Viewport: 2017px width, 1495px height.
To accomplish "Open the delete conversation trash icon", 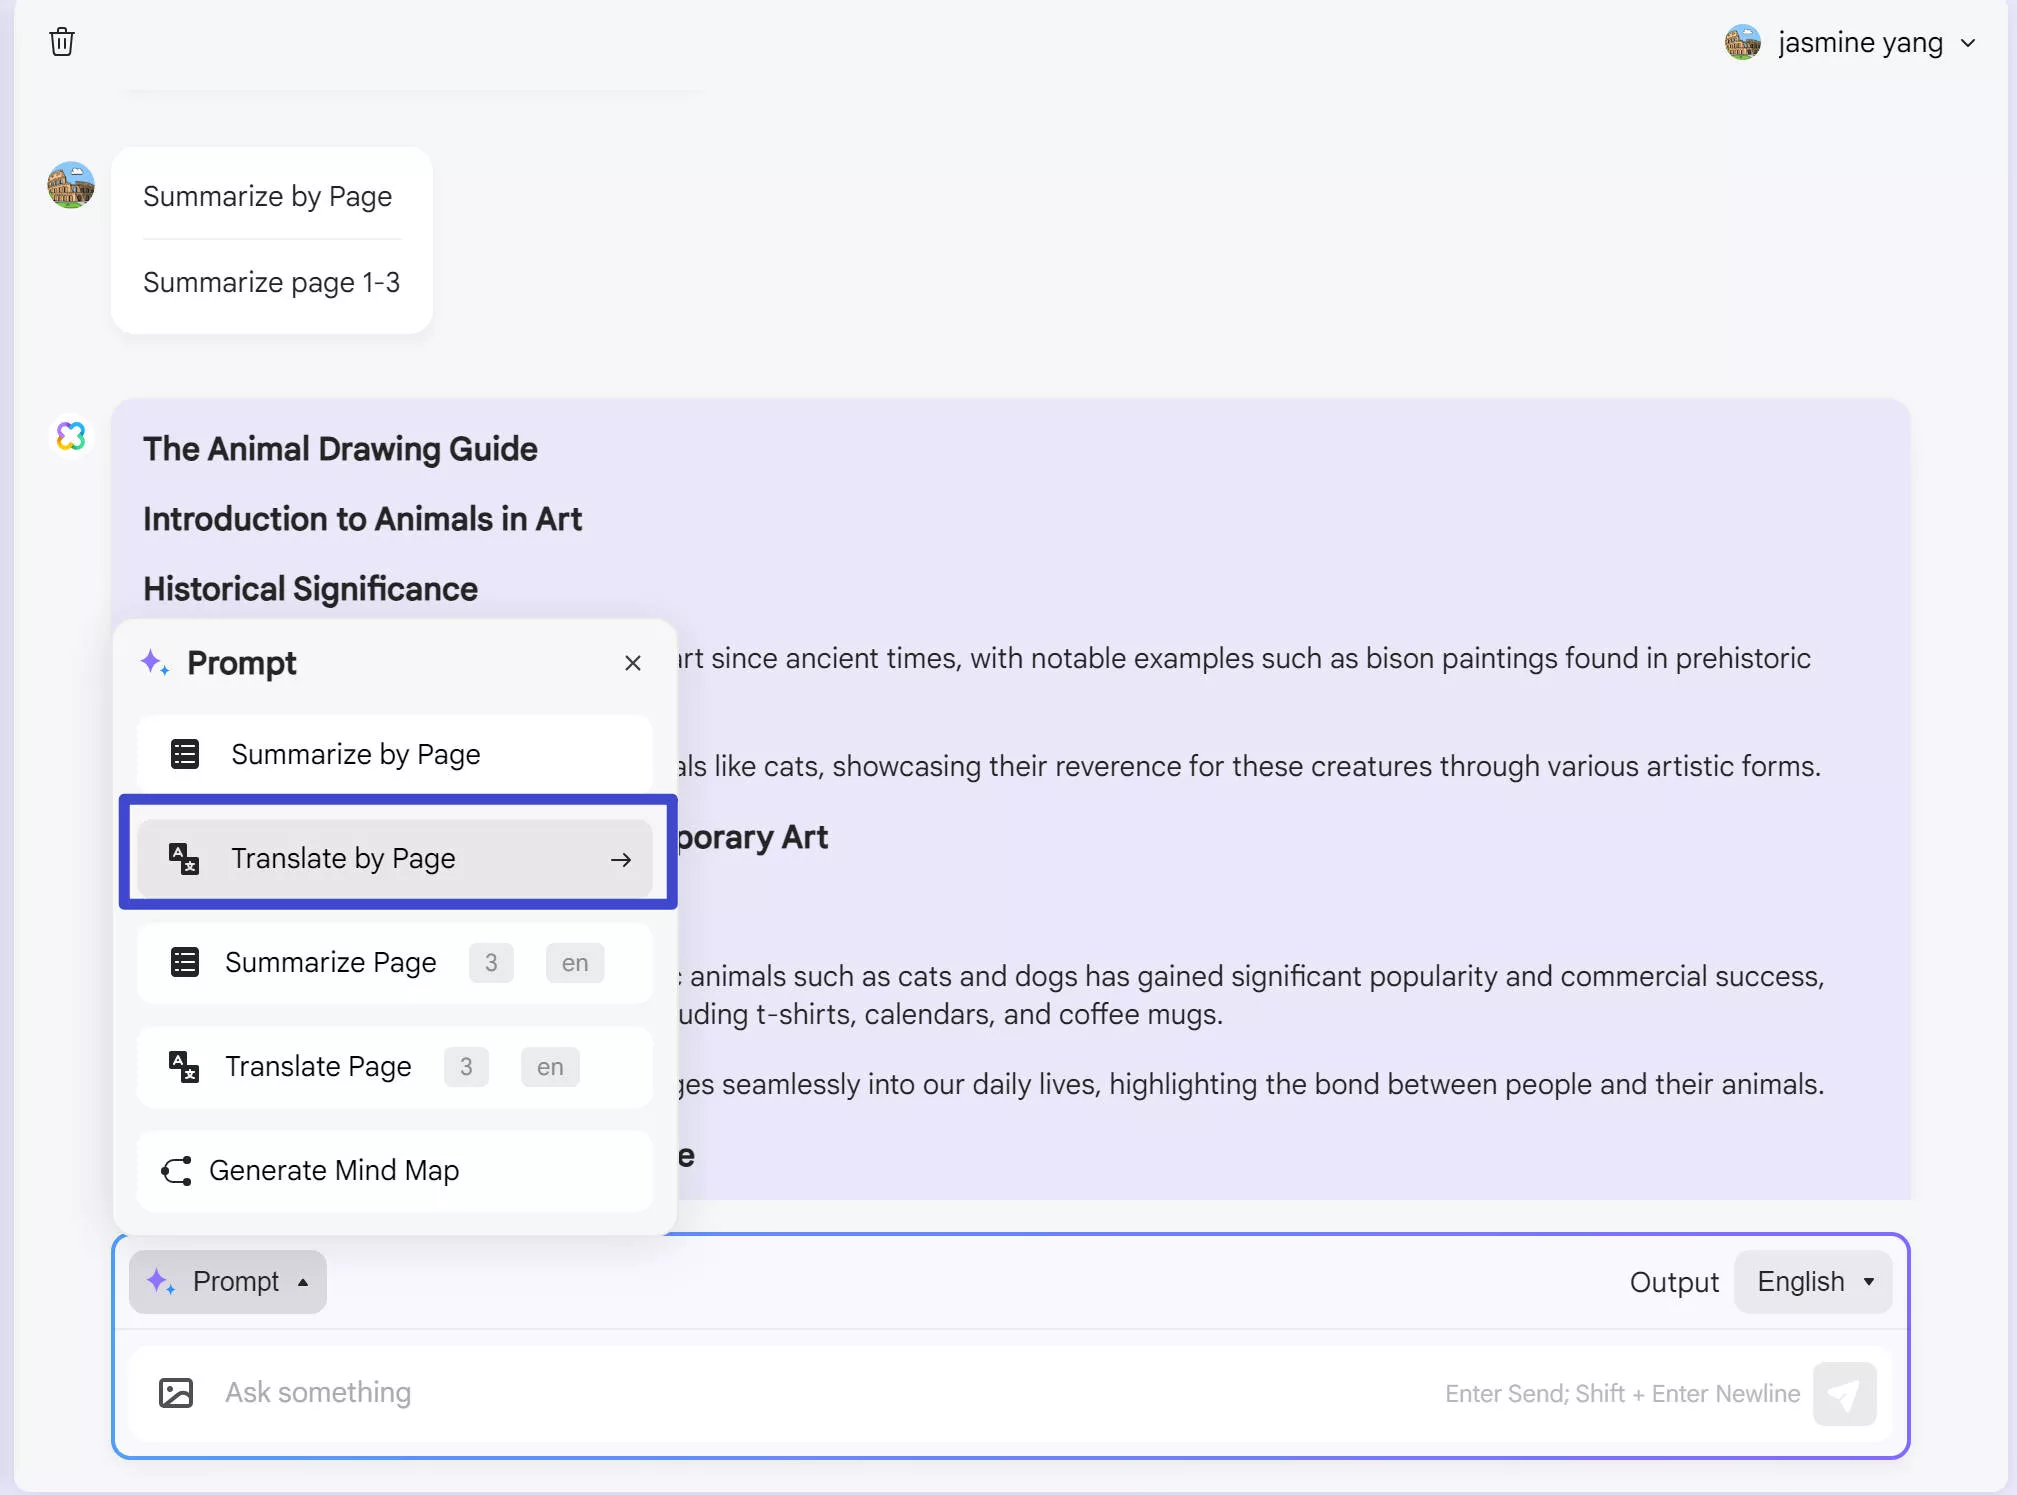I will (x=62, y=42).
